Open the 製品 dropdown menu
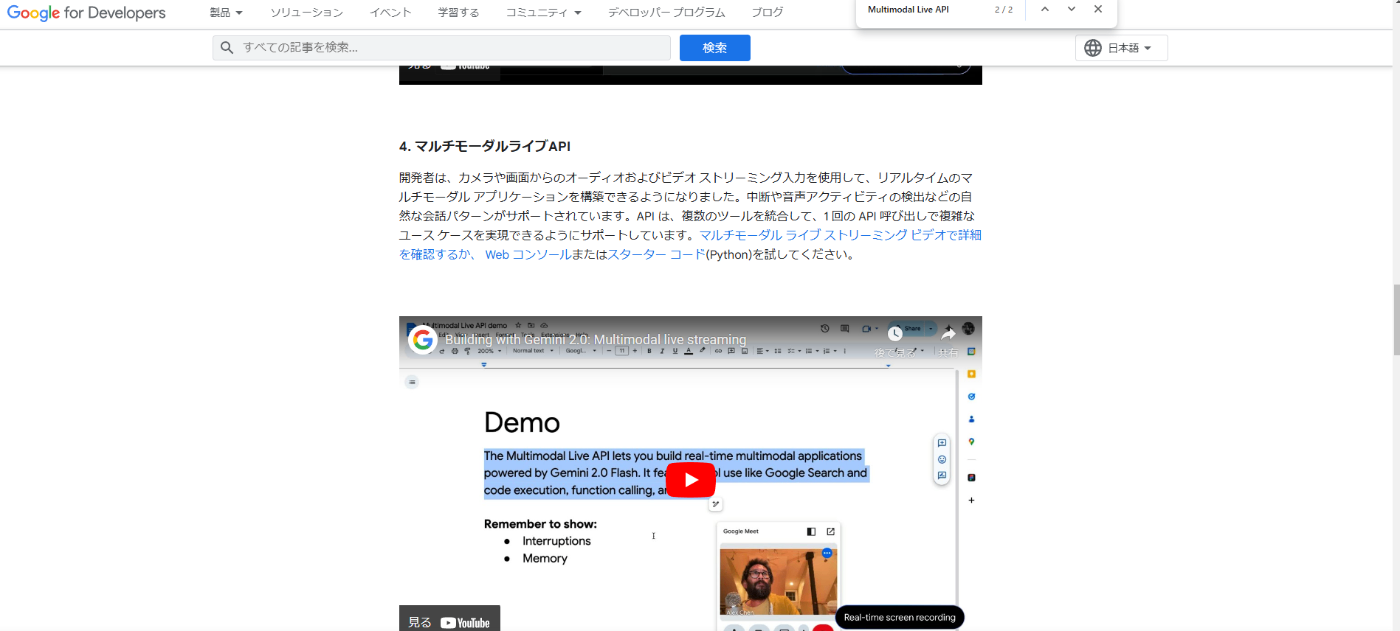Viewport: 1400px width, 631px height. coord(226,13)
